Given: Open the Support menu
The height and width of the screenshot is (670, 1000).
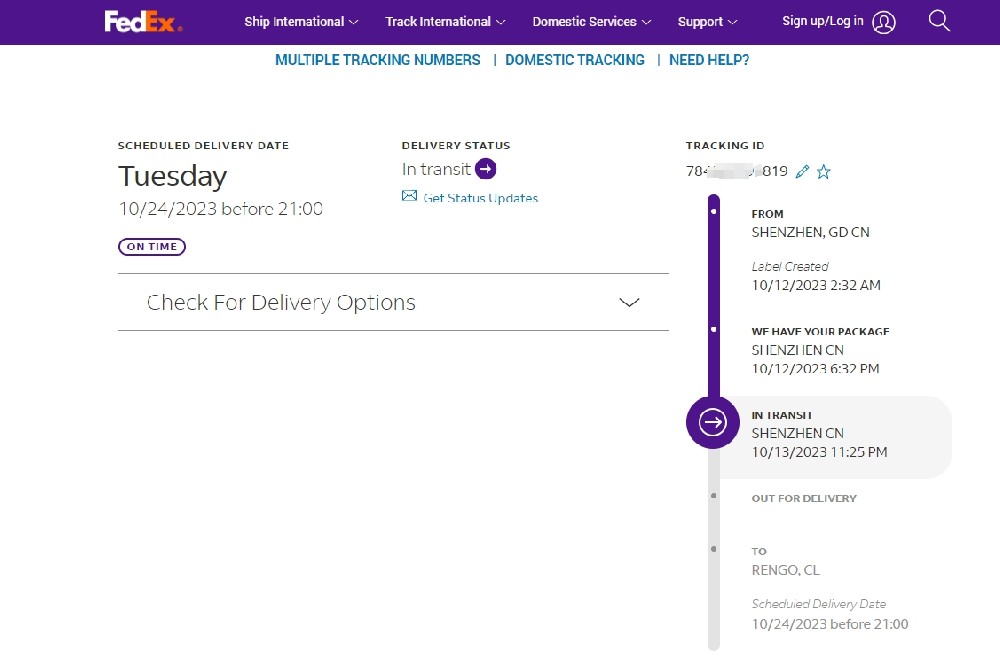Looking at the screenshot, I should coord(707,21).
